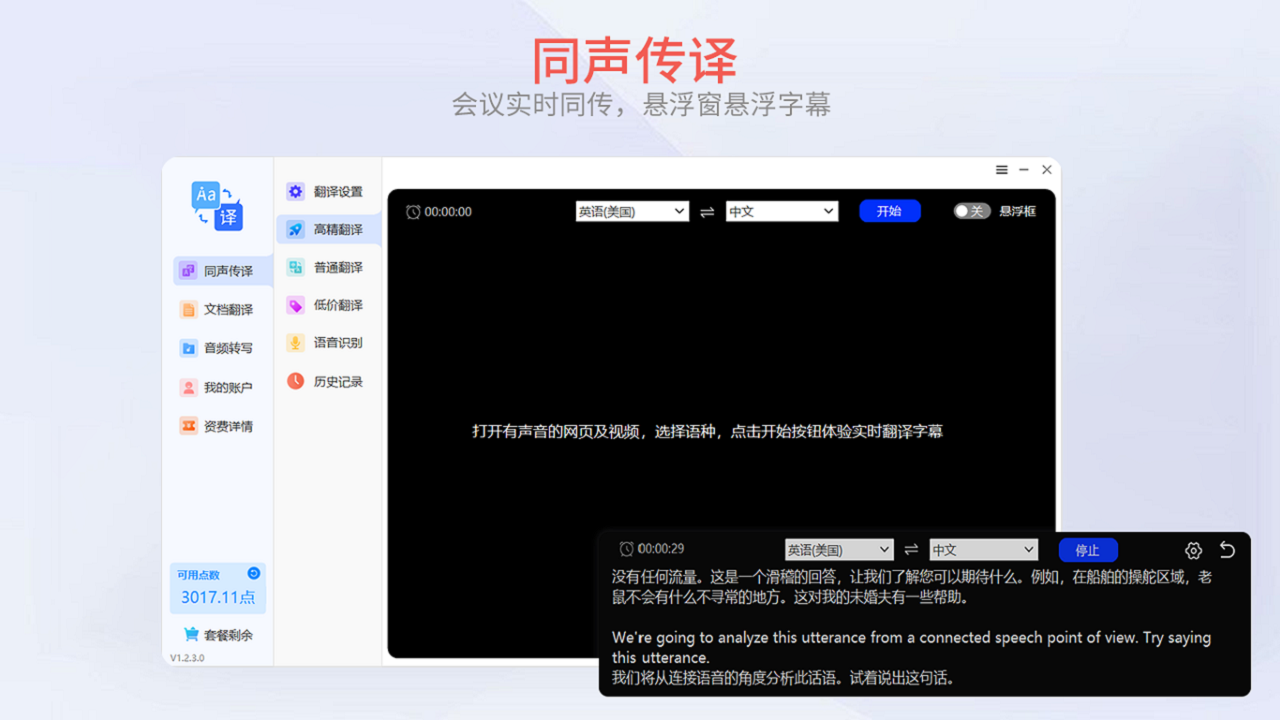1280x720 pixels.
Task: Click the reset arrow in floating window
Action: click(1227, 550)
